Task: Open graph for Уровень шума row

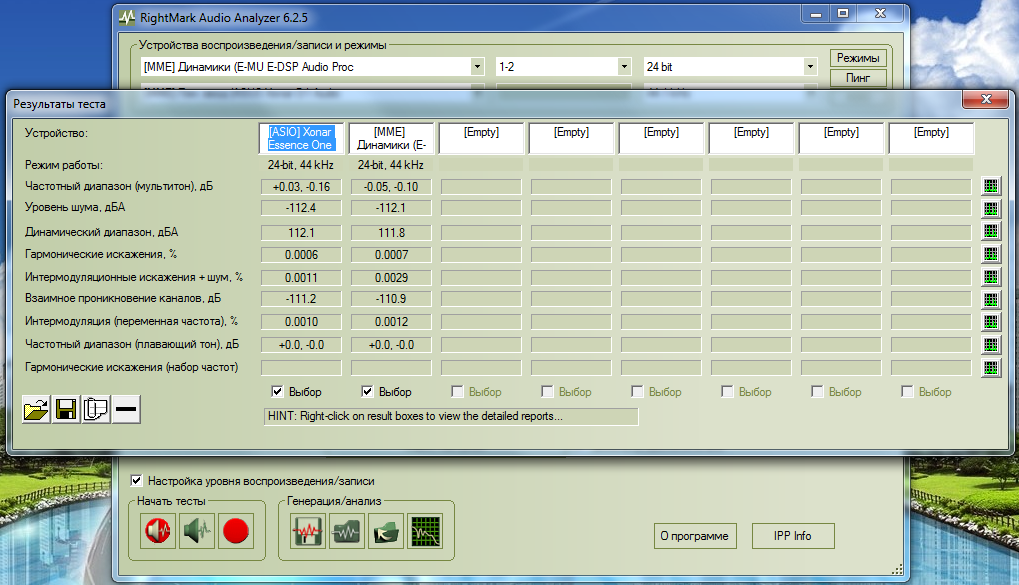Action: (x=990, y=209)
